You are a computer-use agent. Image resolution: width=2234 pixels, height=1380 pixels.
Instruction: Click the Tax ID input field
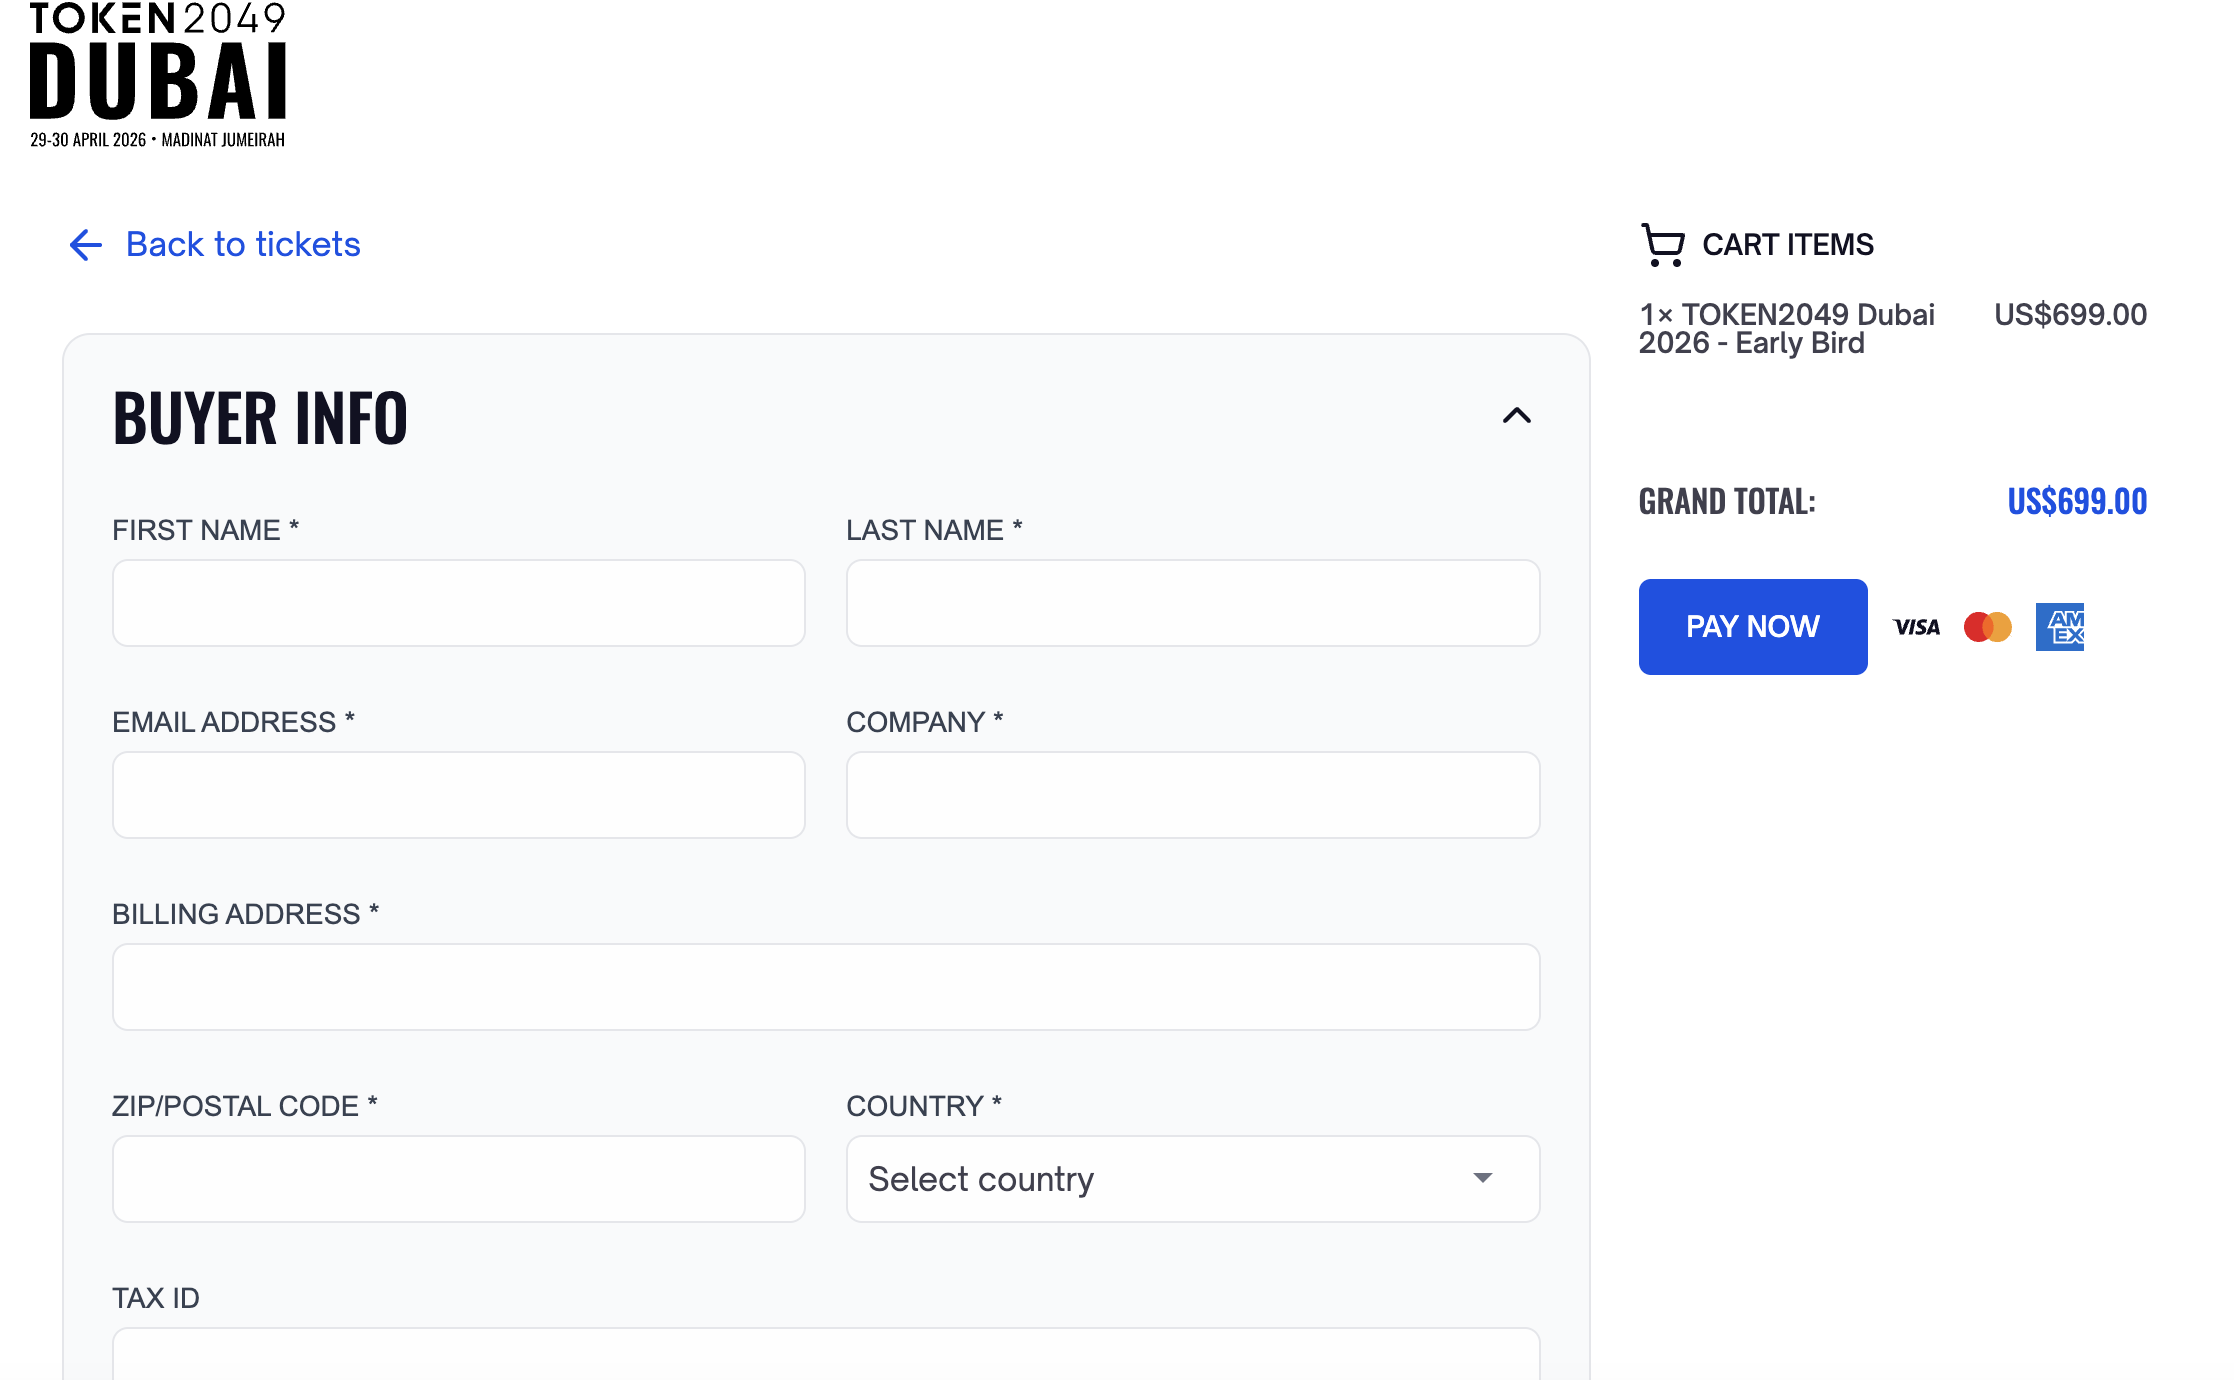825,1355
